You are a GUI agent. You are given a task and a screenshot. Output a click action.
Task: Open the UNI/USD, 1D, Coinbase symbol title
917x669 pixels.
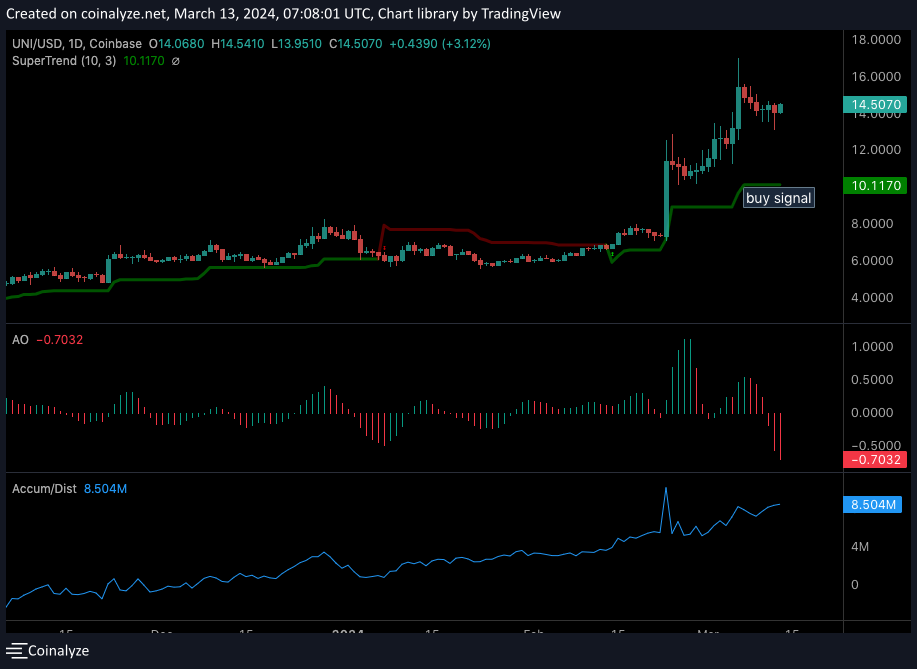click(77, 44)
